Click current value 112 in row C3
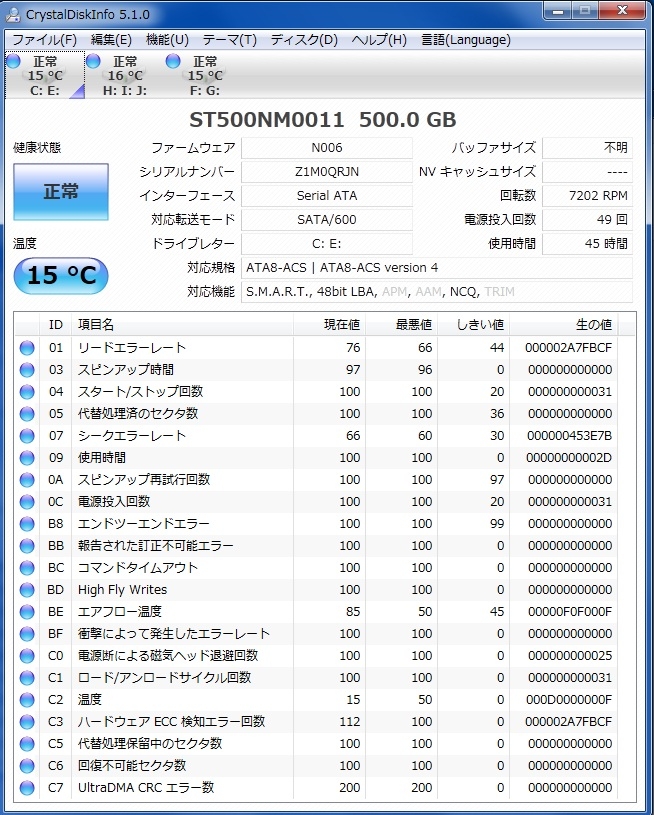Viewport: 654px width, 815px height. tap(349, 722)
